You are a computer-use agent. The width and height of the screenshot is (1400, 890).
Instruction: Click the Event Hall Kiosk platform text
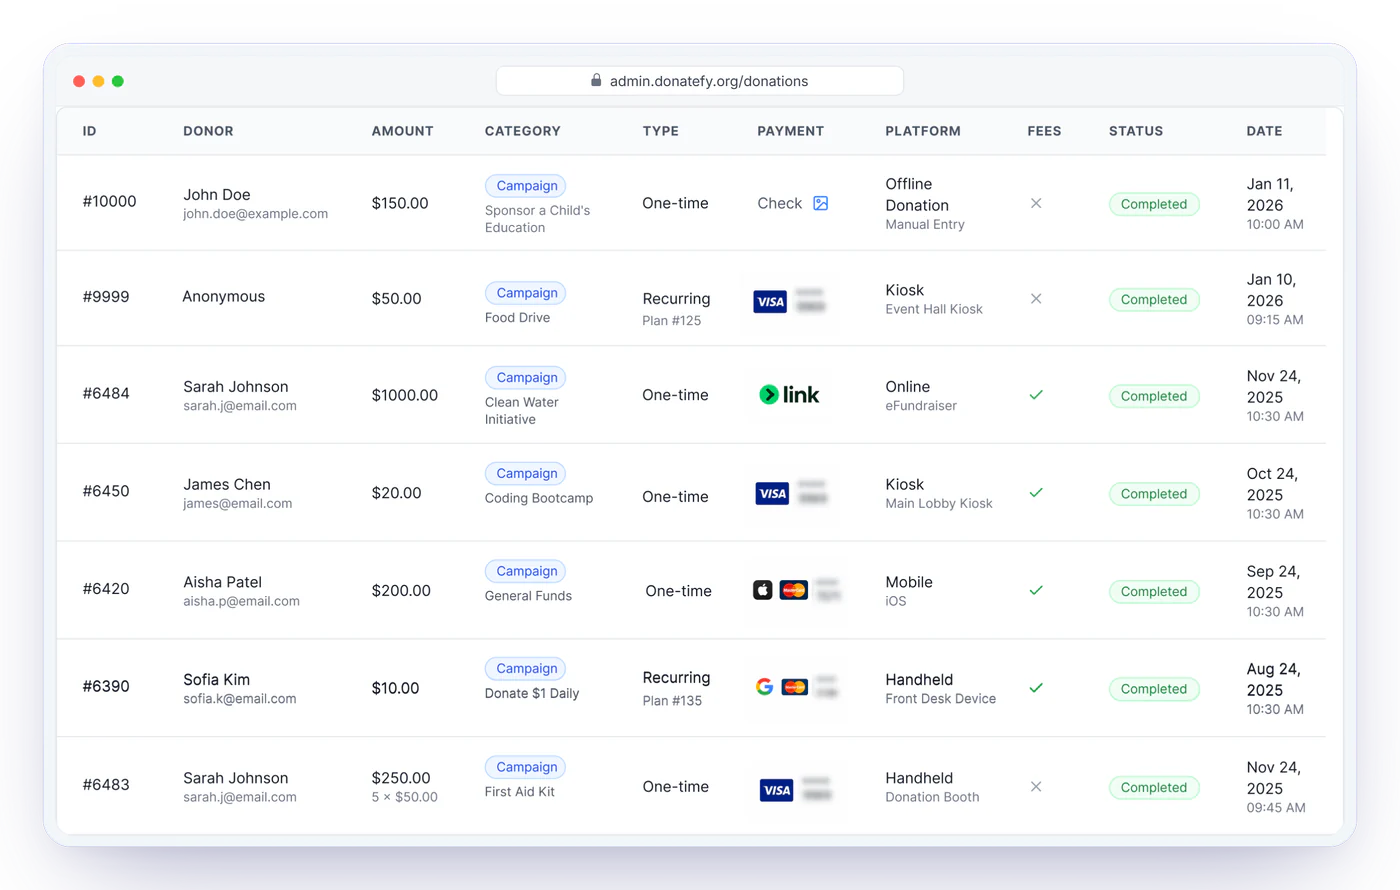(934, 310)
